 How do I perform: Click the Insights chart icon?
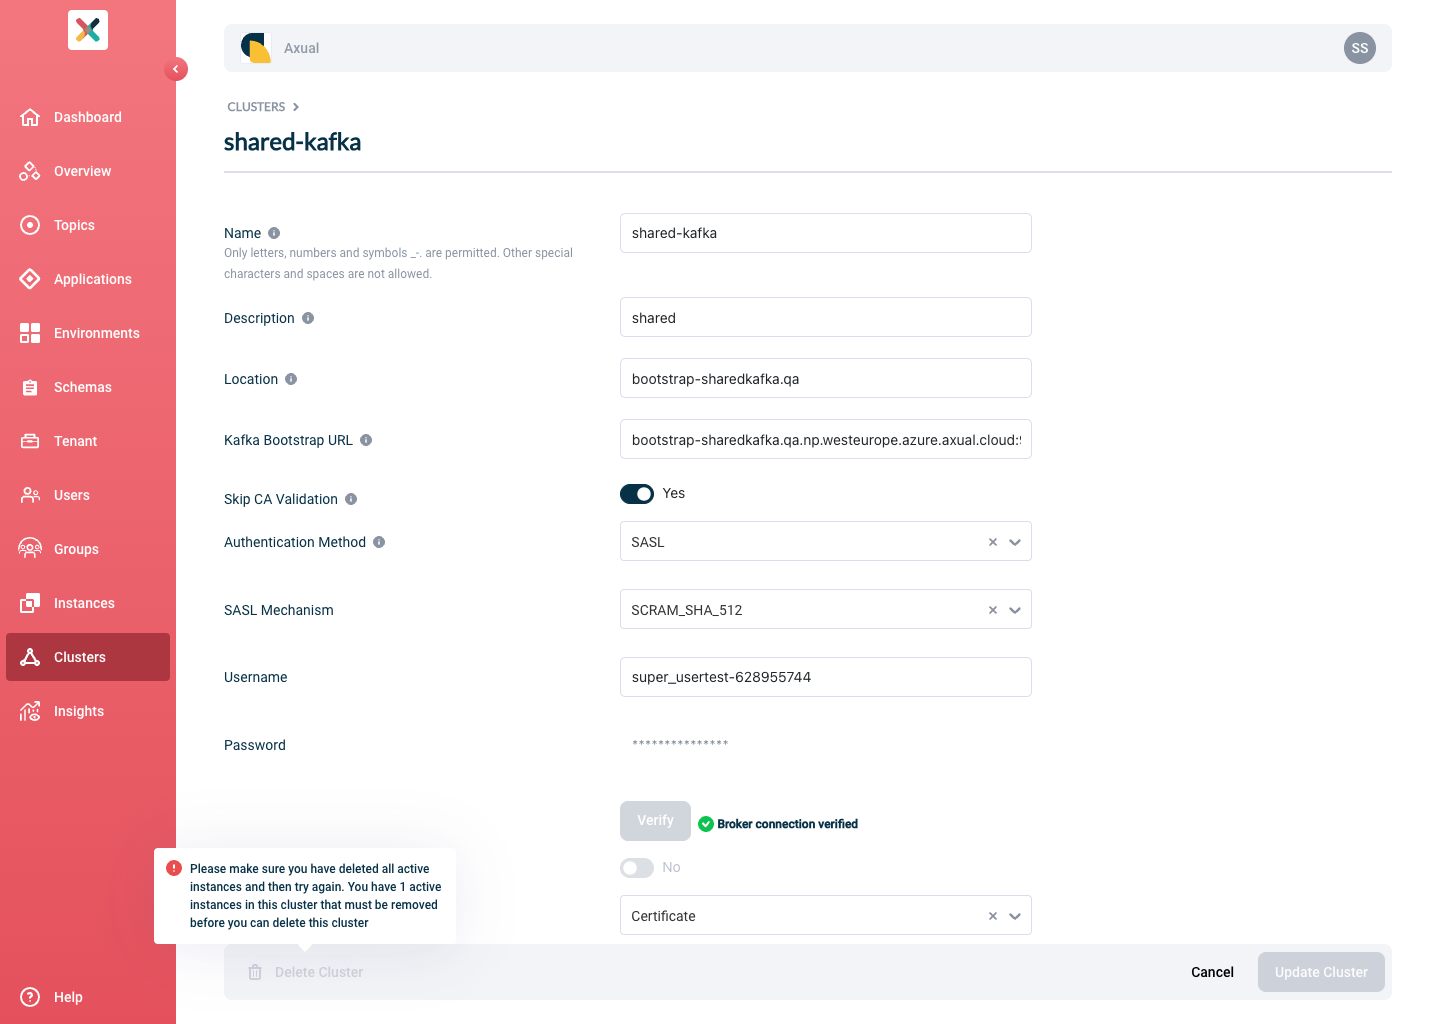click(30, 711)
